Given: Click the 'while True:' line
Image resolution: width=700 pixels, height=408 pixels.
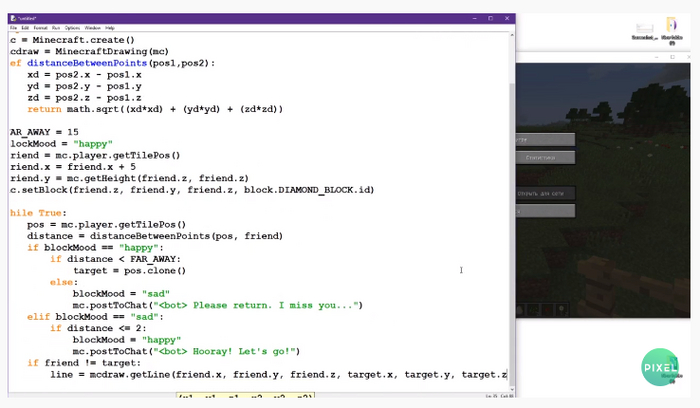Looking at the screenshot, I should 38,213.
